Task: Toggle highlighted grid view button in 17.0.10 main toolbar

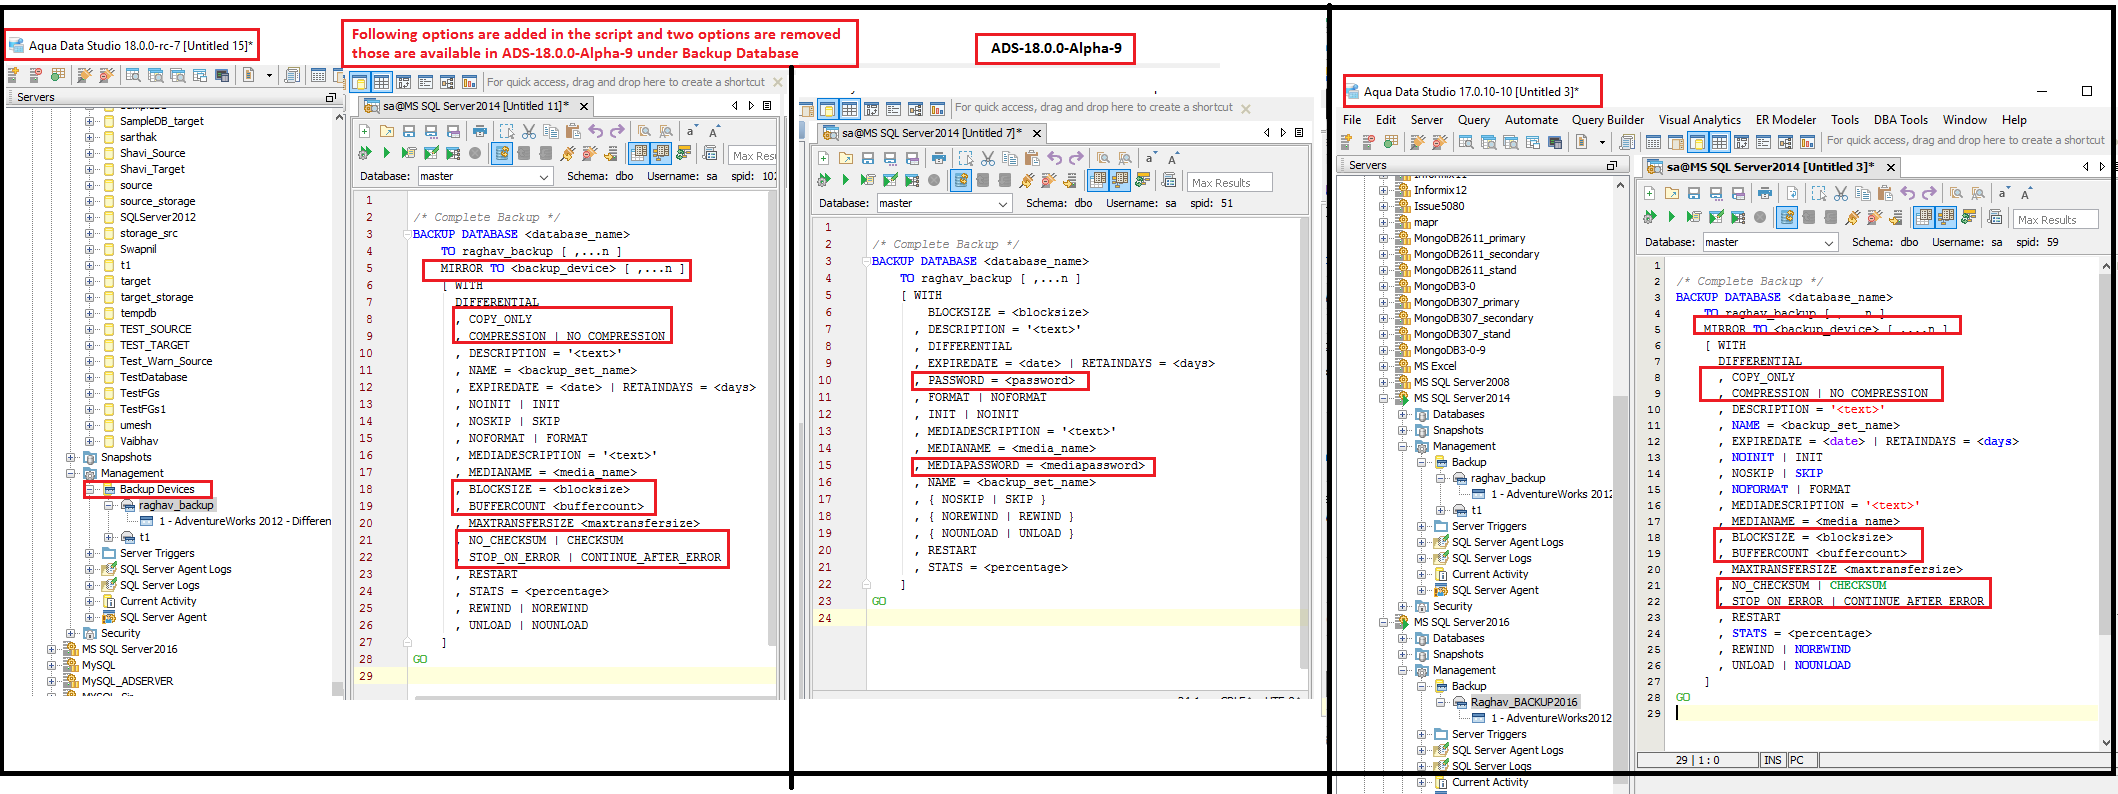Action: (x=1719, y=142)
